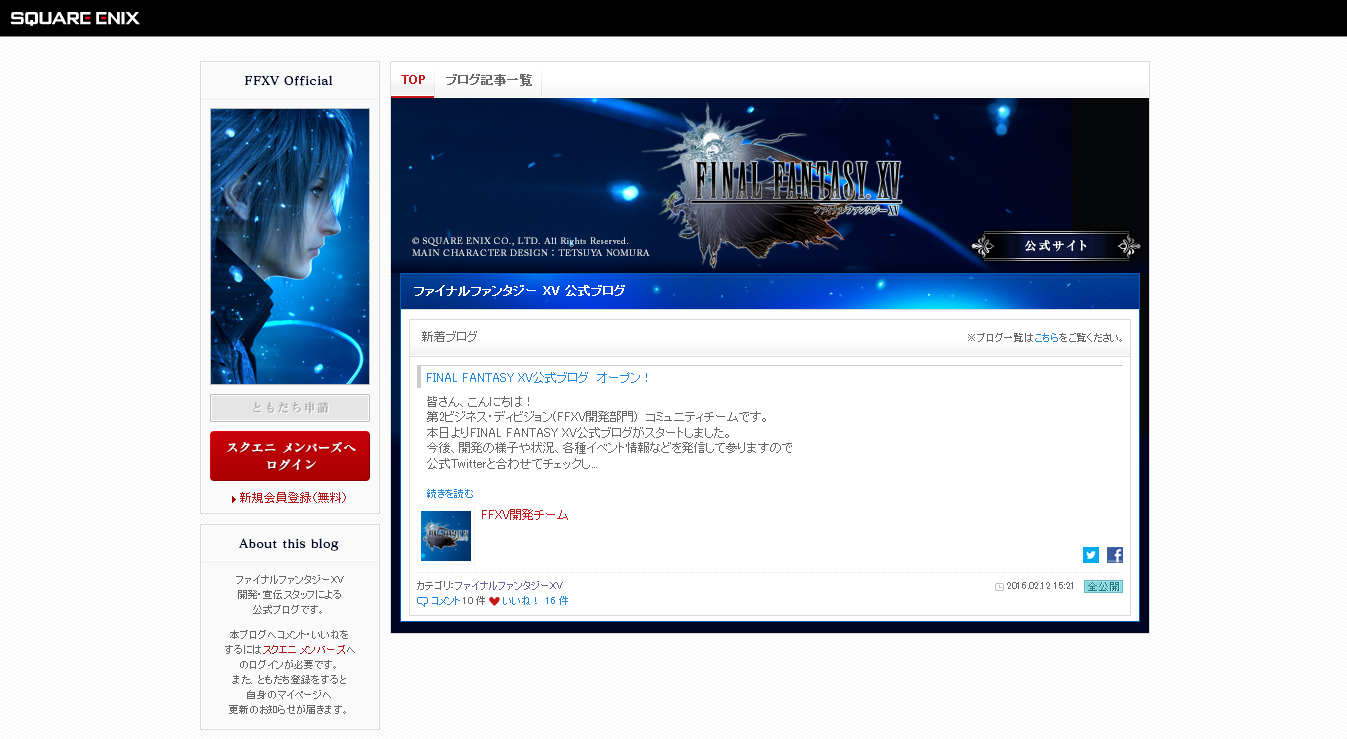Open スクエニ メンバーズ link in About section

305,650
